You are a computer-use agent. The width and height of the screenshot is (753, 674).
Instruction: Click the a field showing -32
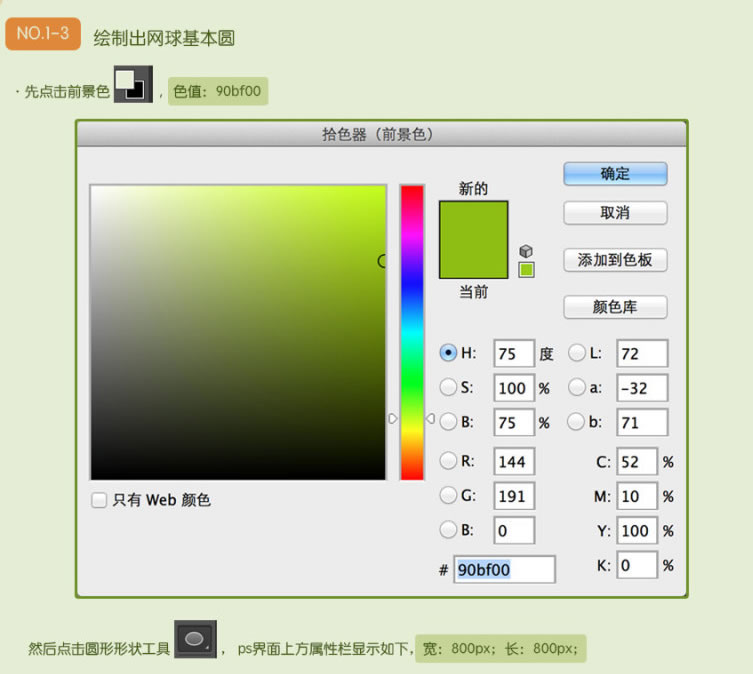click(642, 388)
